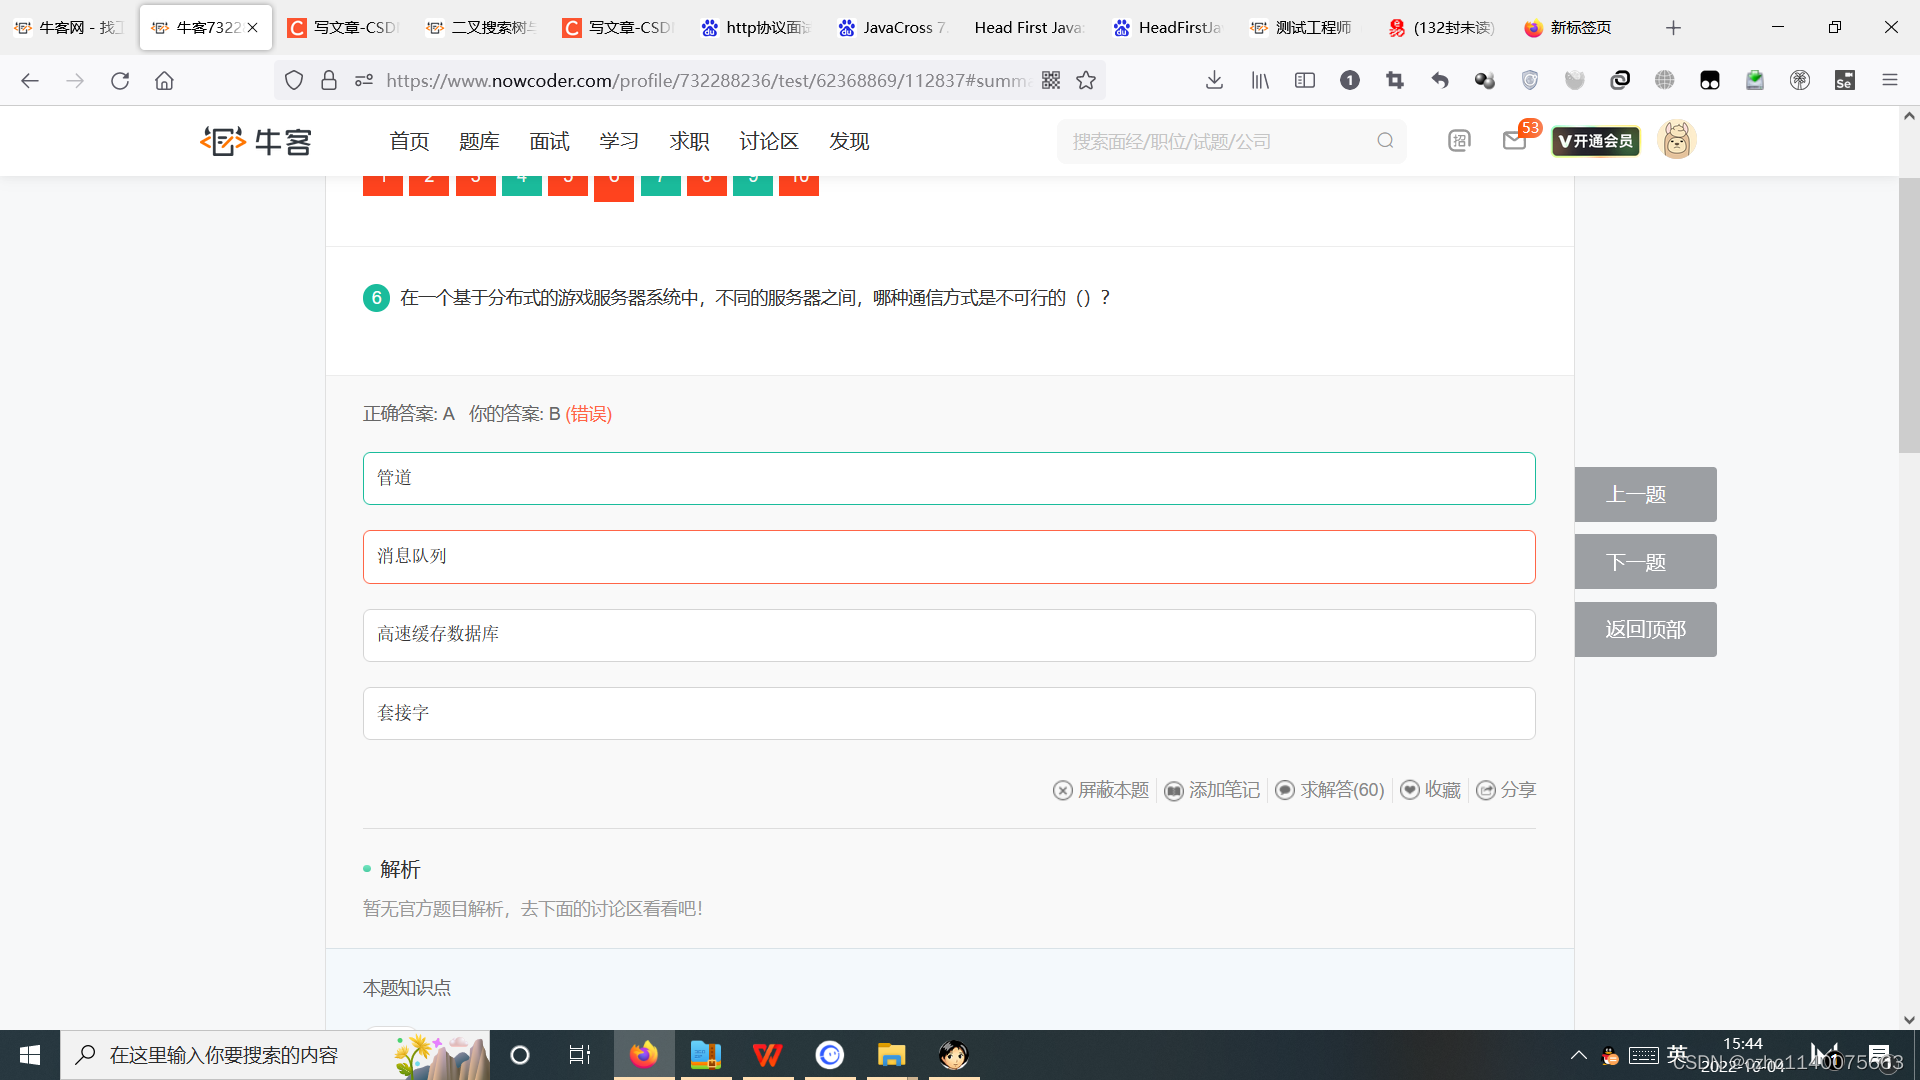Switch to the (132封未读) mail tab
Viewport: 1920px width, 1080px height.
1442,27
